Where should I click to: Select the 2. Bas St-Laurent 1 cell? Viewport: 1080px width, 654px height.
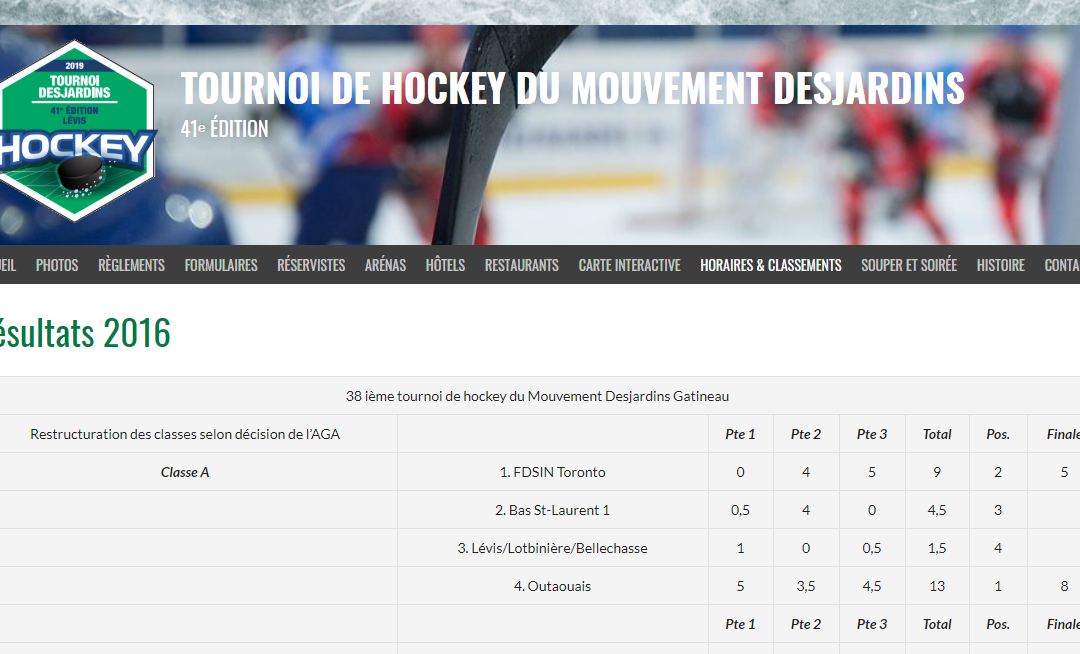click(552, 510)
